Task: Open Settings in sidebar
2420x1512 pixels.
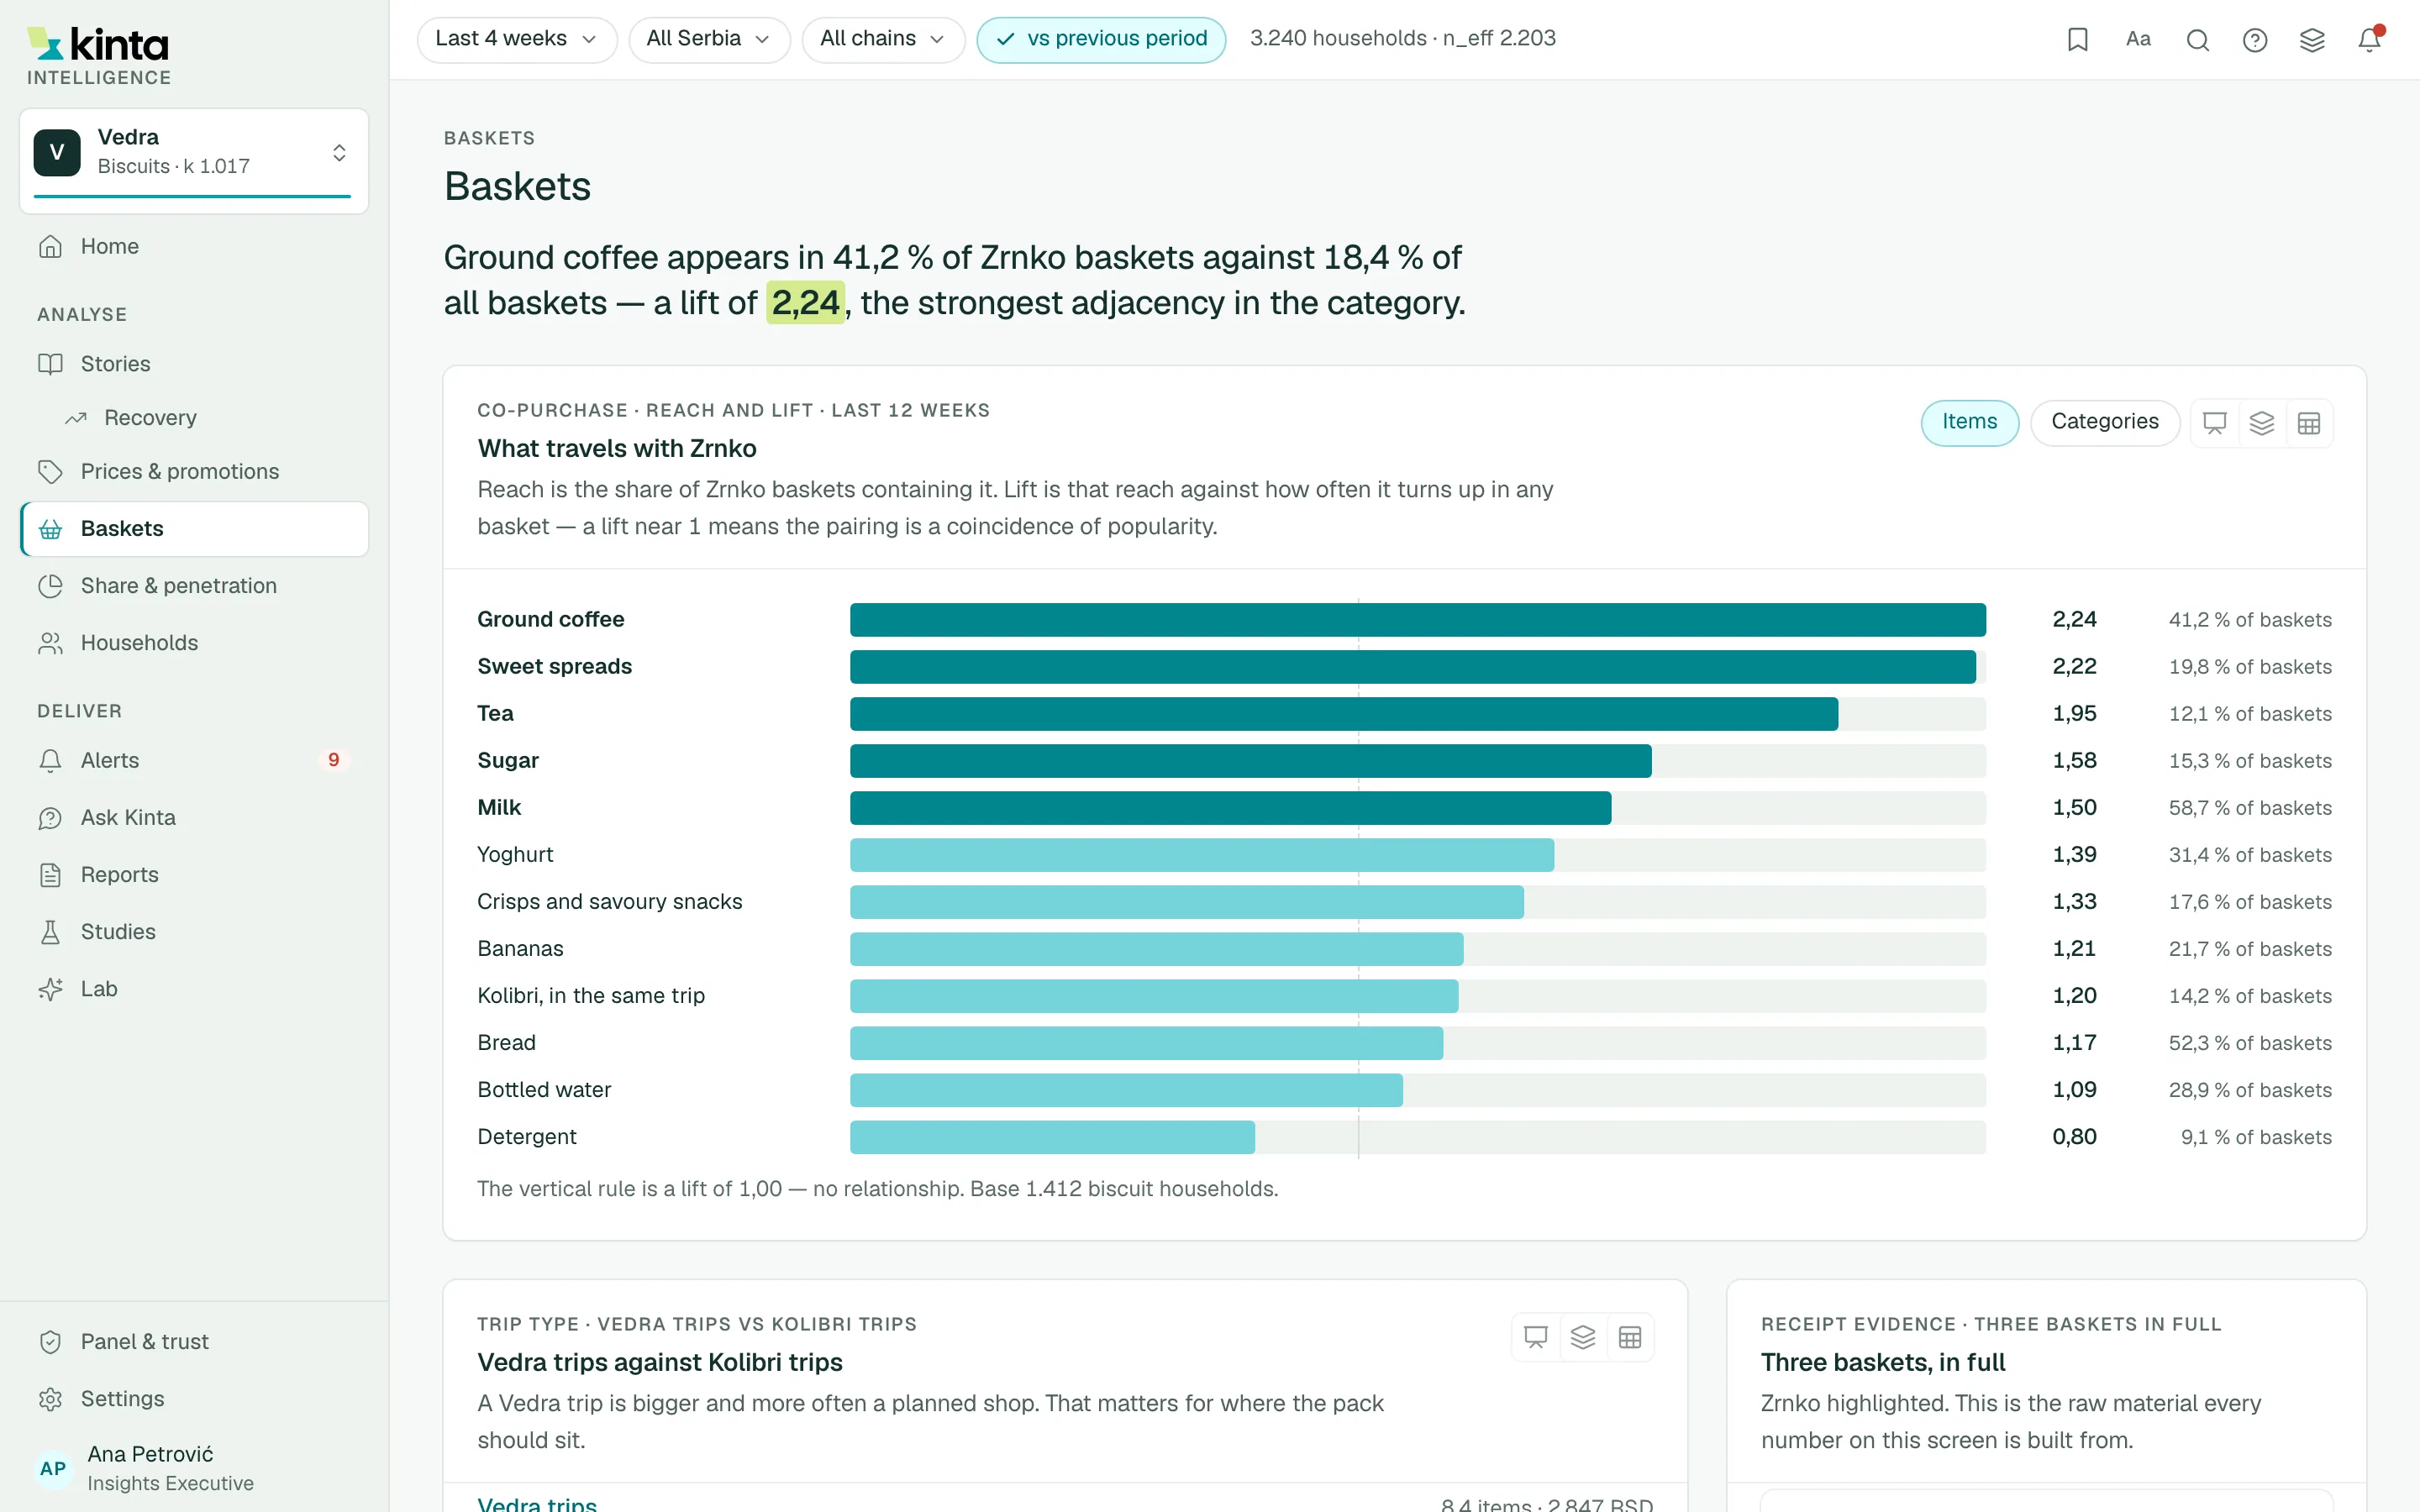Action: 194,1399
